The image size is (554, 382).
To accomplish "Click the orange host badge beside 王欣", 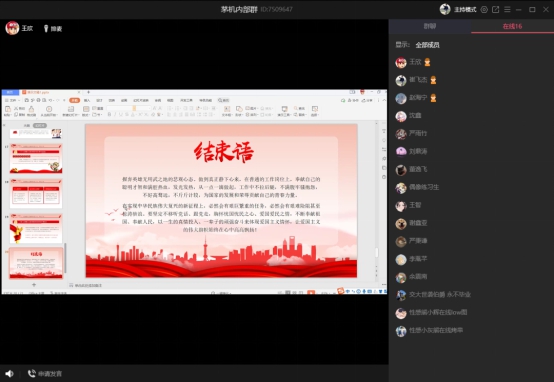I will pos(428,62).
